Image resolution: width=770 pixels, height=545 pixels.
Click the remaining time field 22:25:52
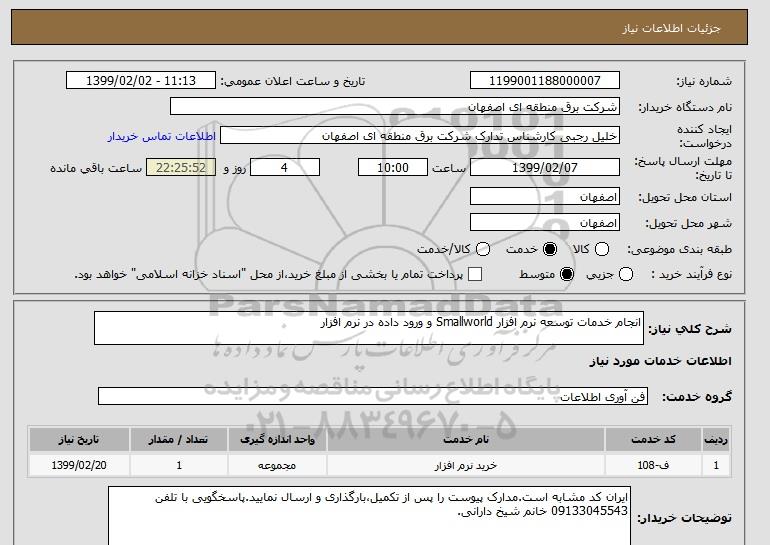(181, 167)
